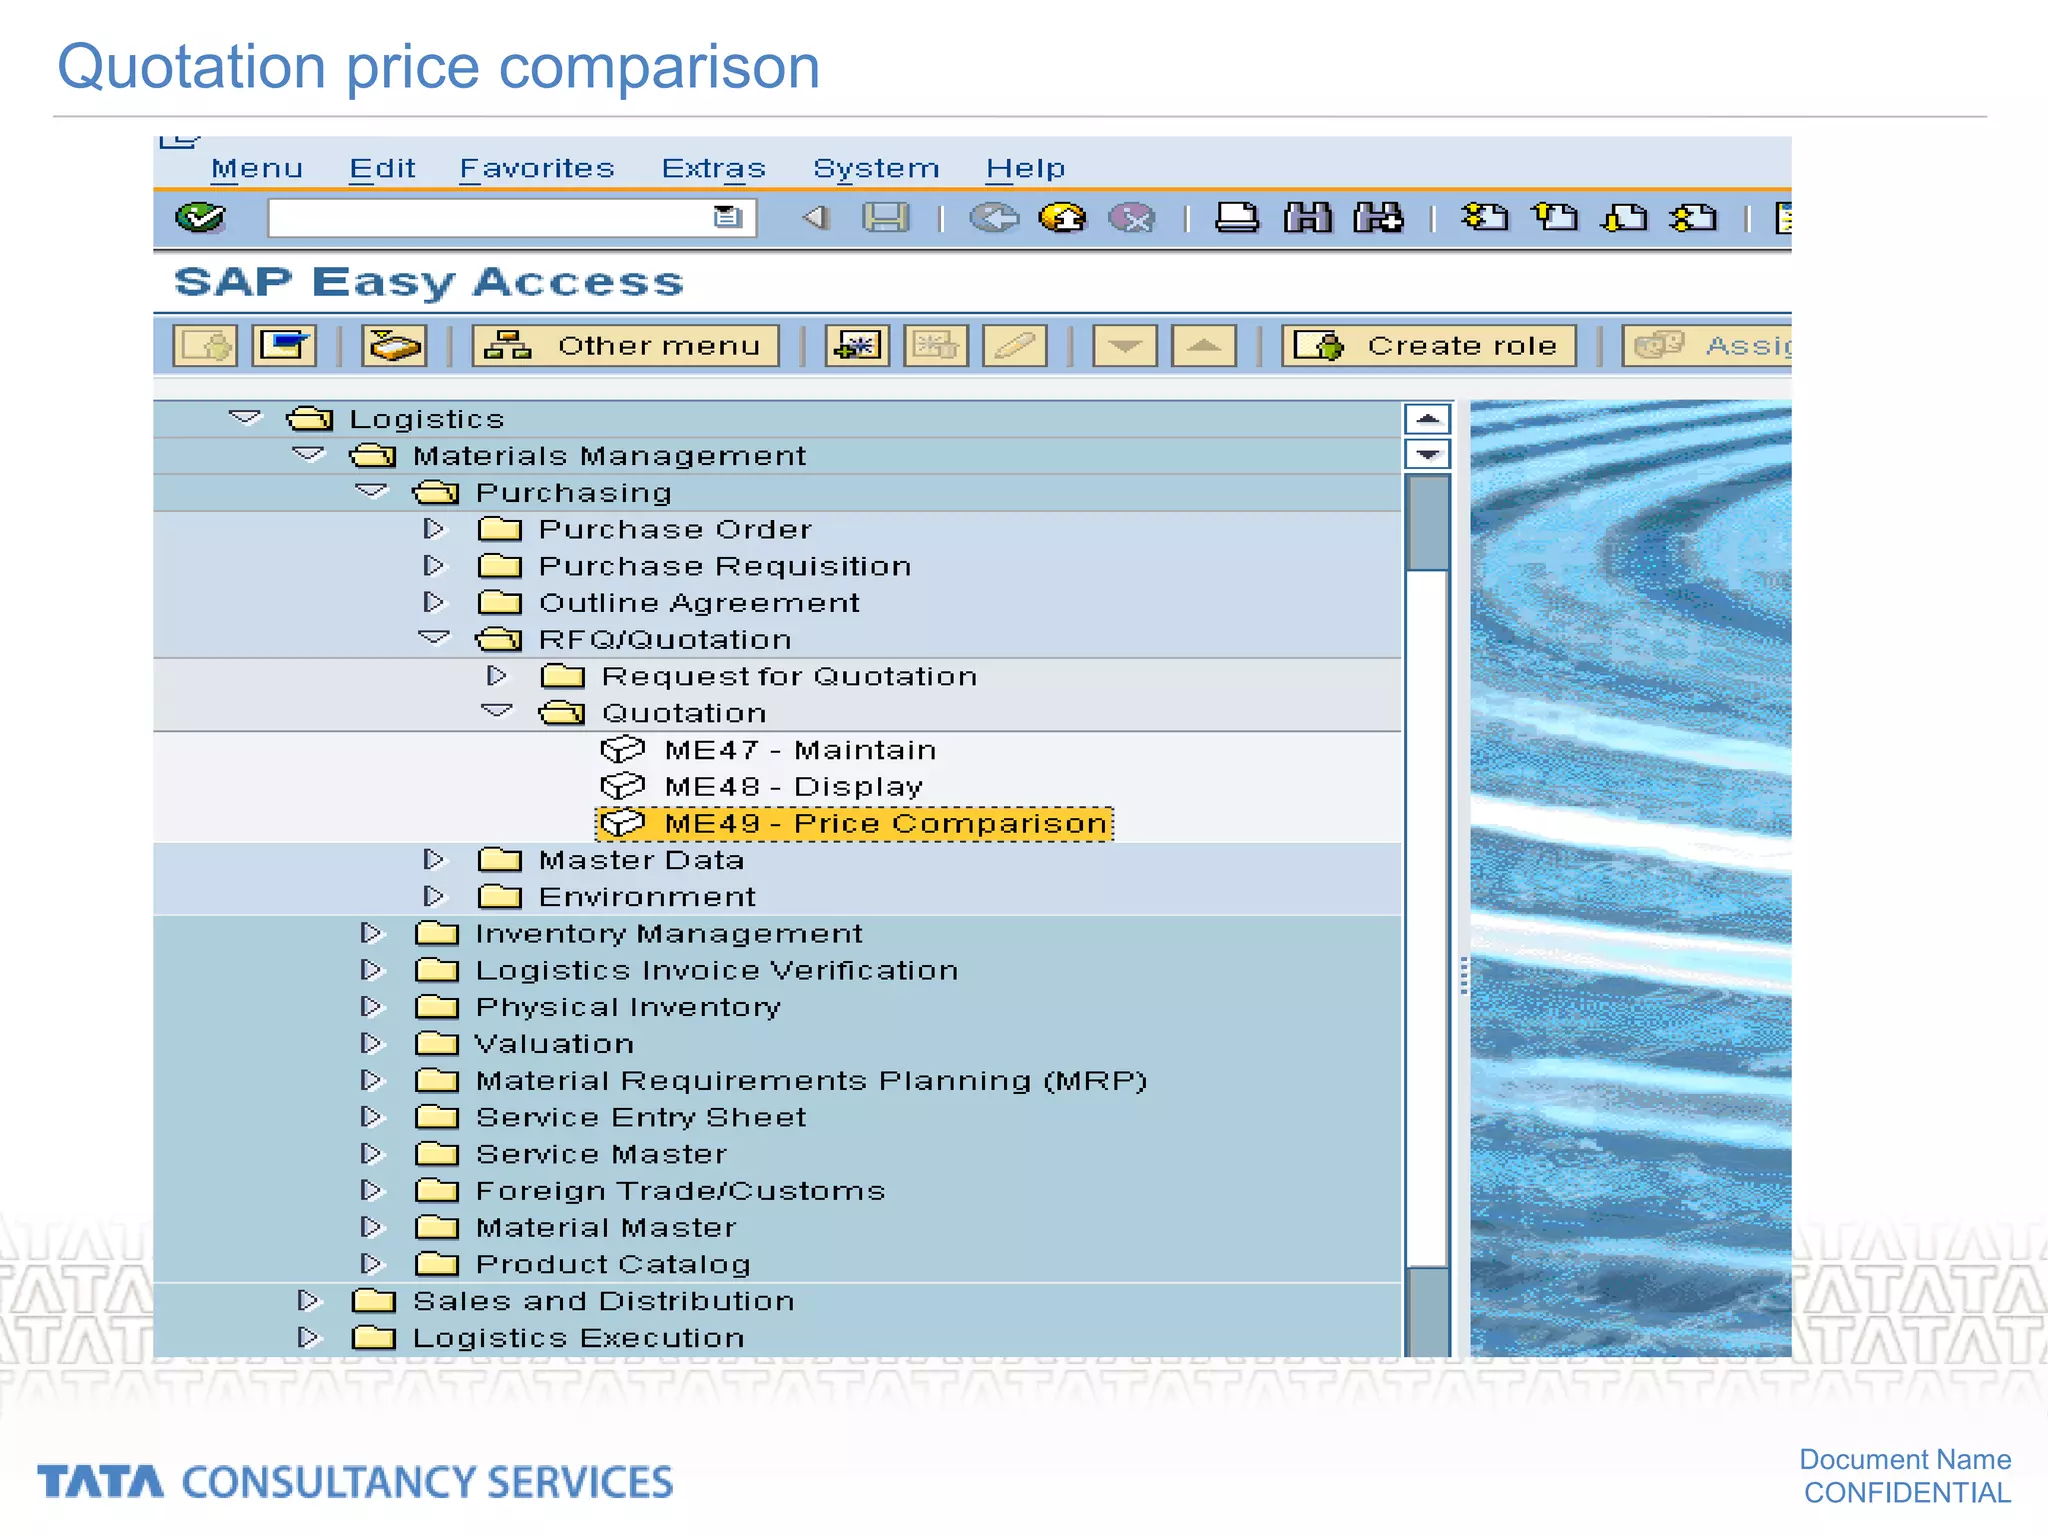The width and height of the screenshot is (2048, 1536).
Task: Click the tree scrollbar up arrow
Action: [x=1427, y=418]
